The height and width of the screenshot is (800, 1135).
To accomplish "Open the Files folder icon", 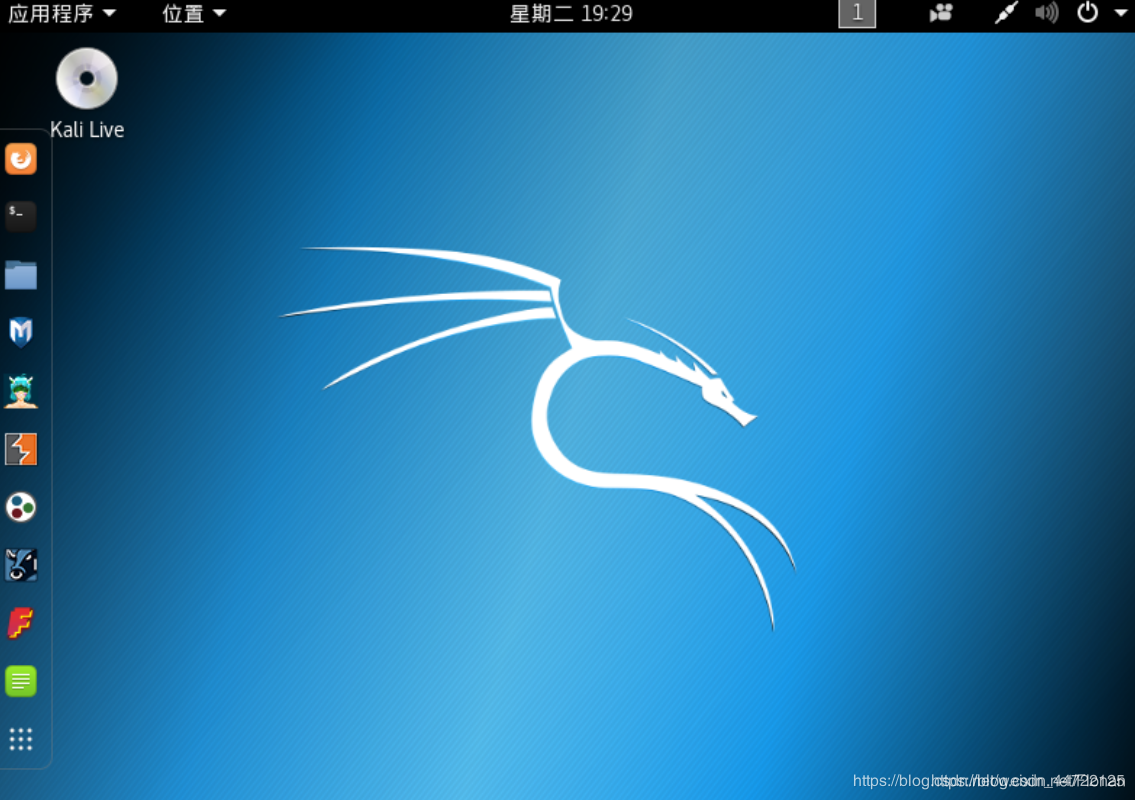I will tap(21, 275).
